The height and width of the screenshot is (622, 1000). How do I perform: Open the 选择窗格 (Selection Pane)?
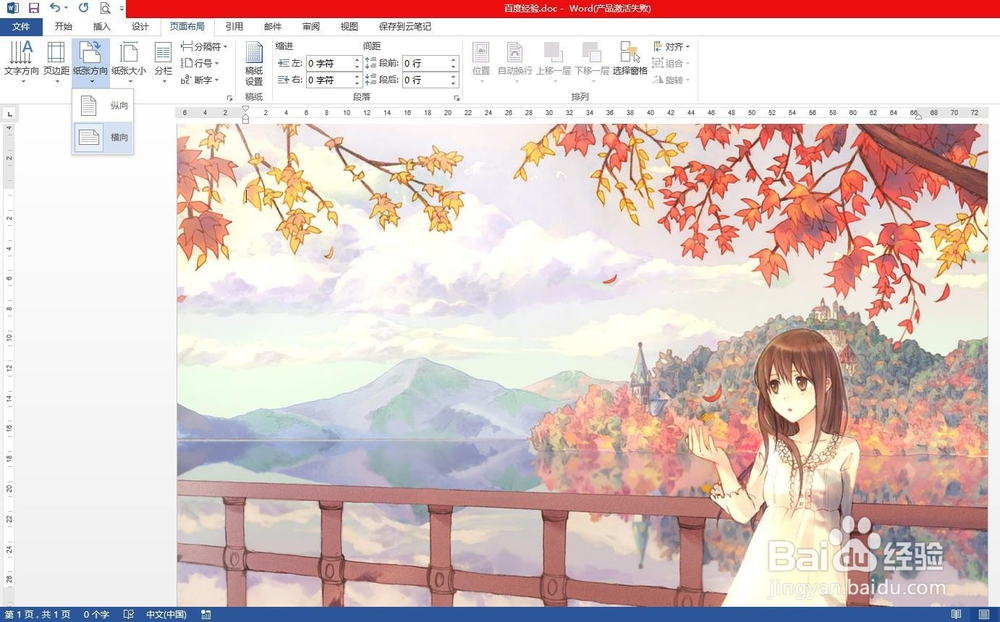tap(629, 59)
